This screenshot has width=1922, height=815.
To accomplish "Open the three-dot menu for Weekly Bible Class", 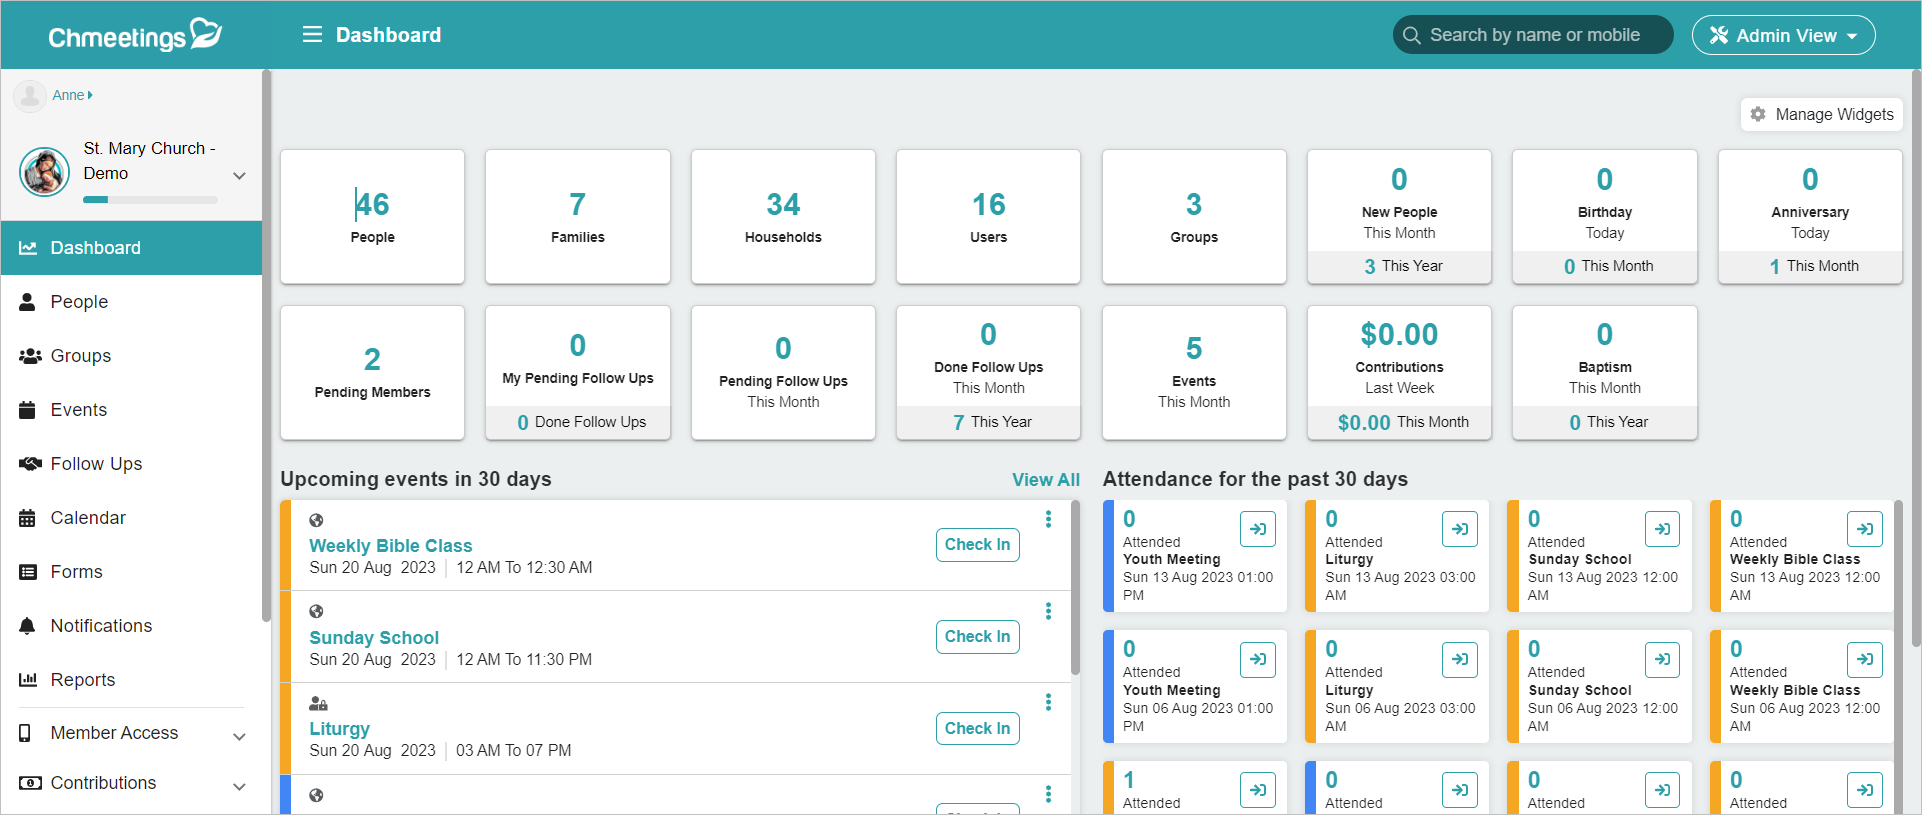I will 1048,519.
